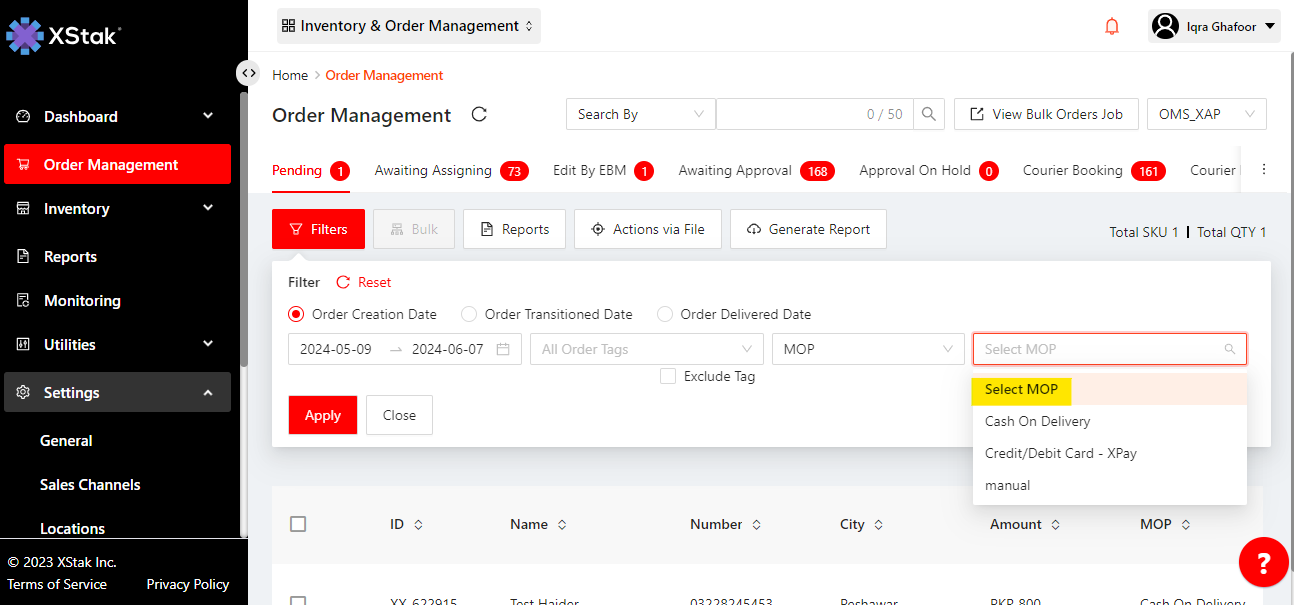Expand the OMS_XAP store dropdown

pos(1206,115)
